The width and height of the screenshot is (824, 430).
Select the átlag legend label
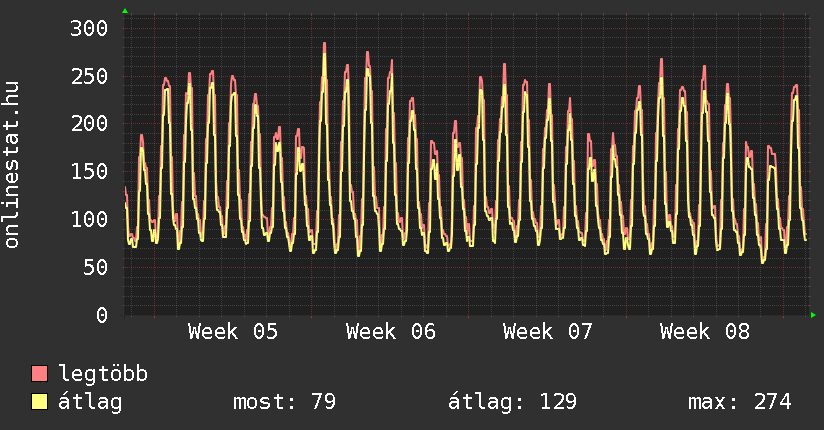click(x=90, y=402)
